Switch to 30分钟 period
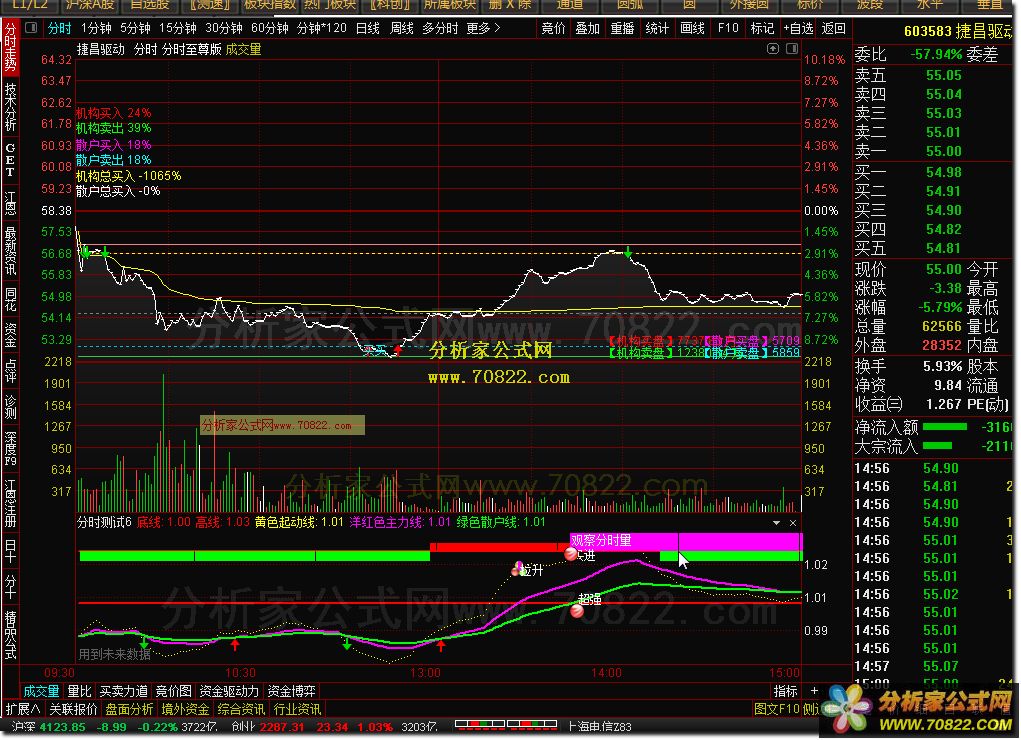 click(223, 28)
